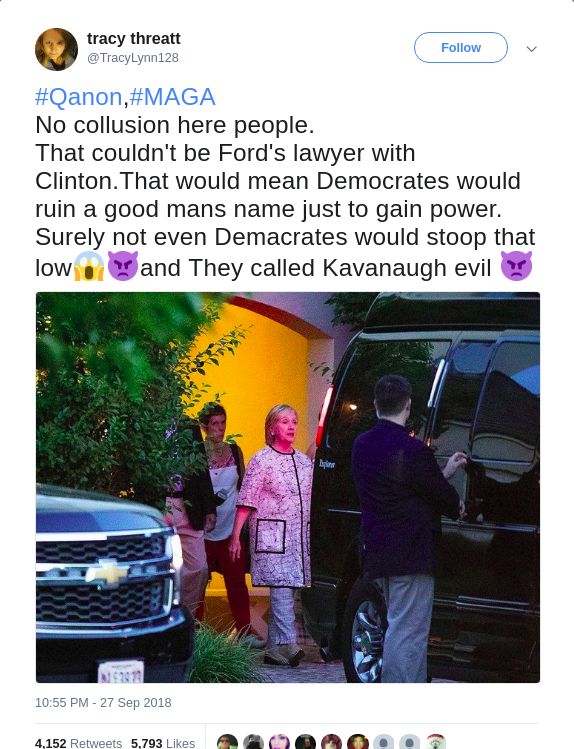Screen dimensions: 574x749
Task: Click the second default gray silhouette avatar
Action: [x=410, y=743]
